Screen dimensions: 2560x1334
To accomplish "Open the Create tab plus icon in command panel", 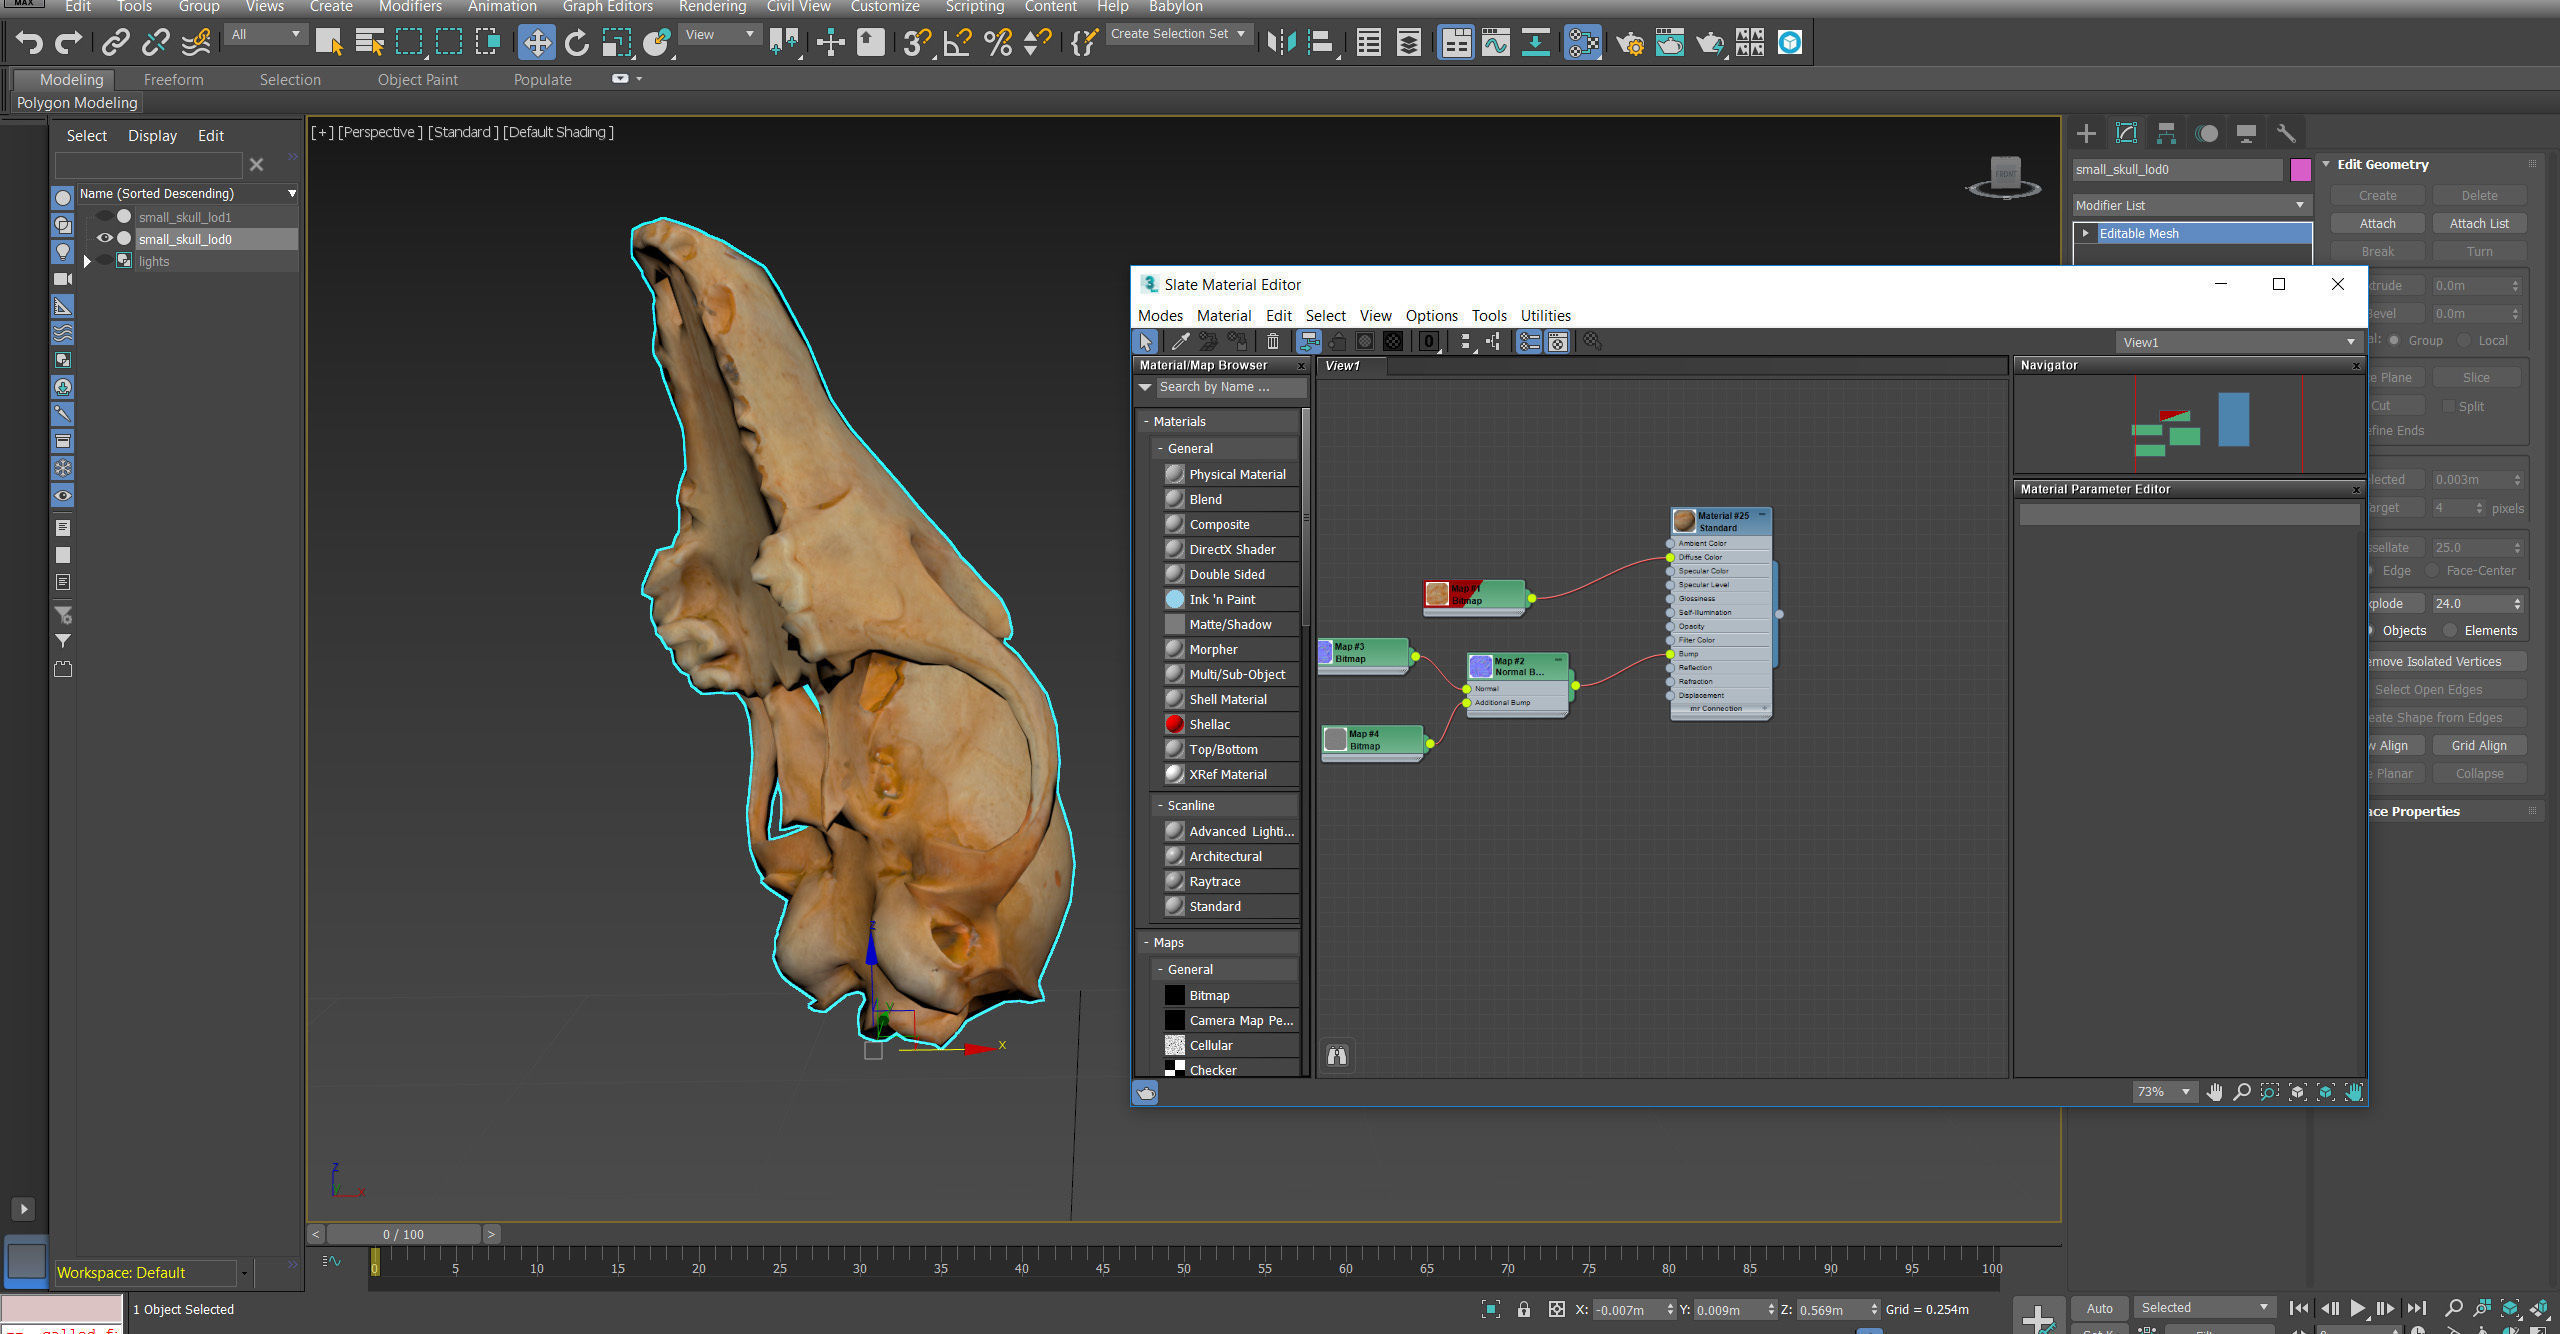I will [x=2086, y=133].
